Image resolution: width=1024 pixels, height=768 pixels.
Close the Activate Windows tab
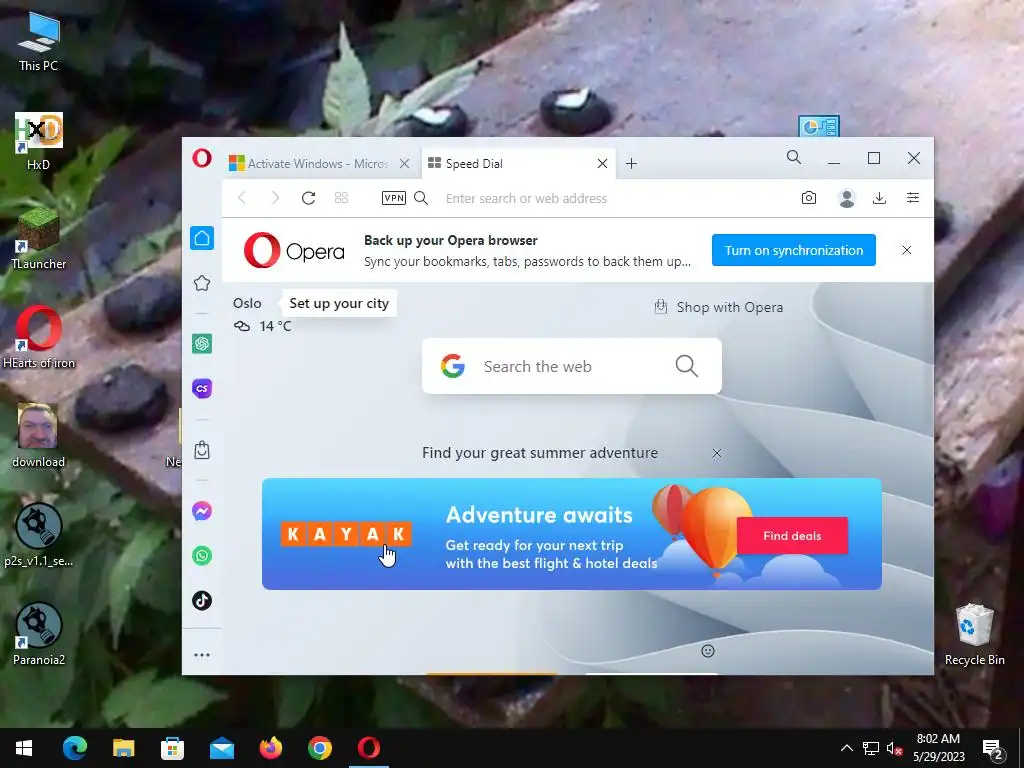405,164
